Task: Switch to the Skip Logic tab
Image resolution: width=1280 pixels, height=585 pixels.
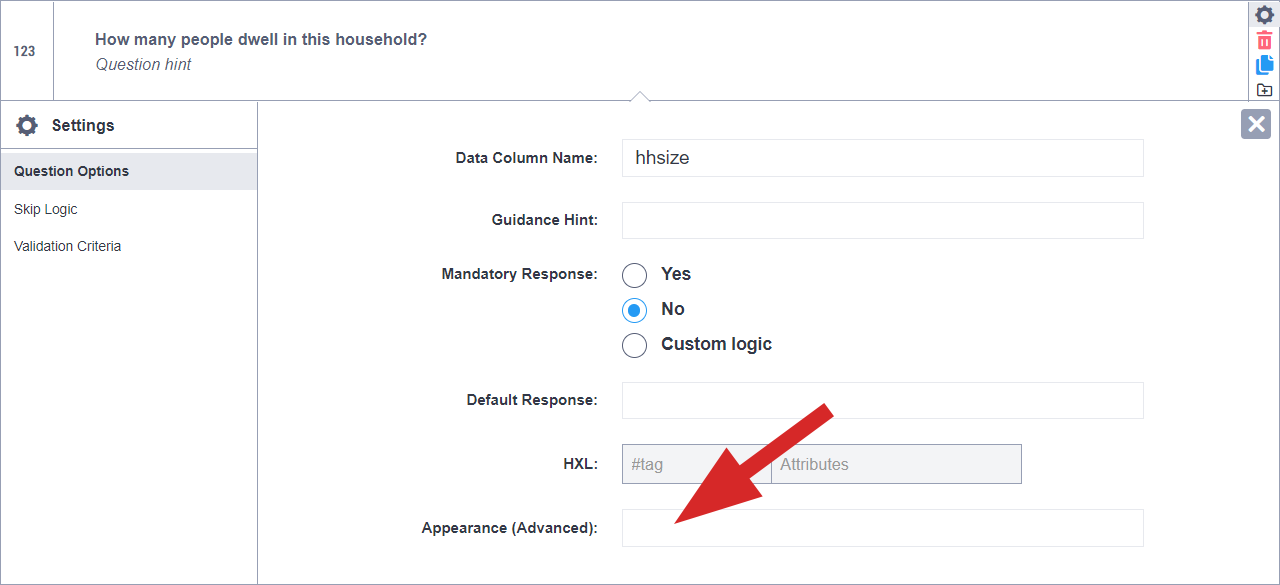Action: pos(46,209)
